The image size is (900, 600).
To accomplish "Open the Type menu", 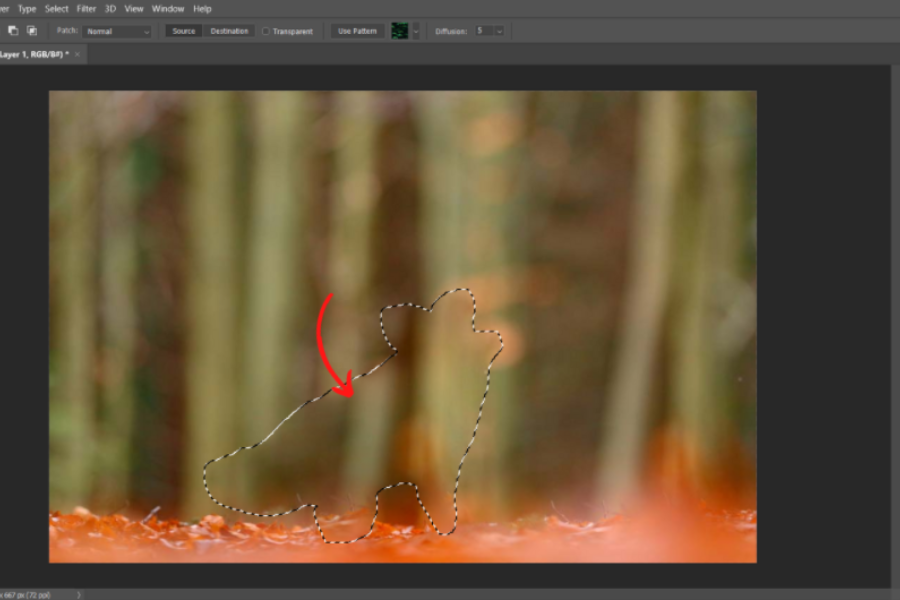I will tap(27, 8).
